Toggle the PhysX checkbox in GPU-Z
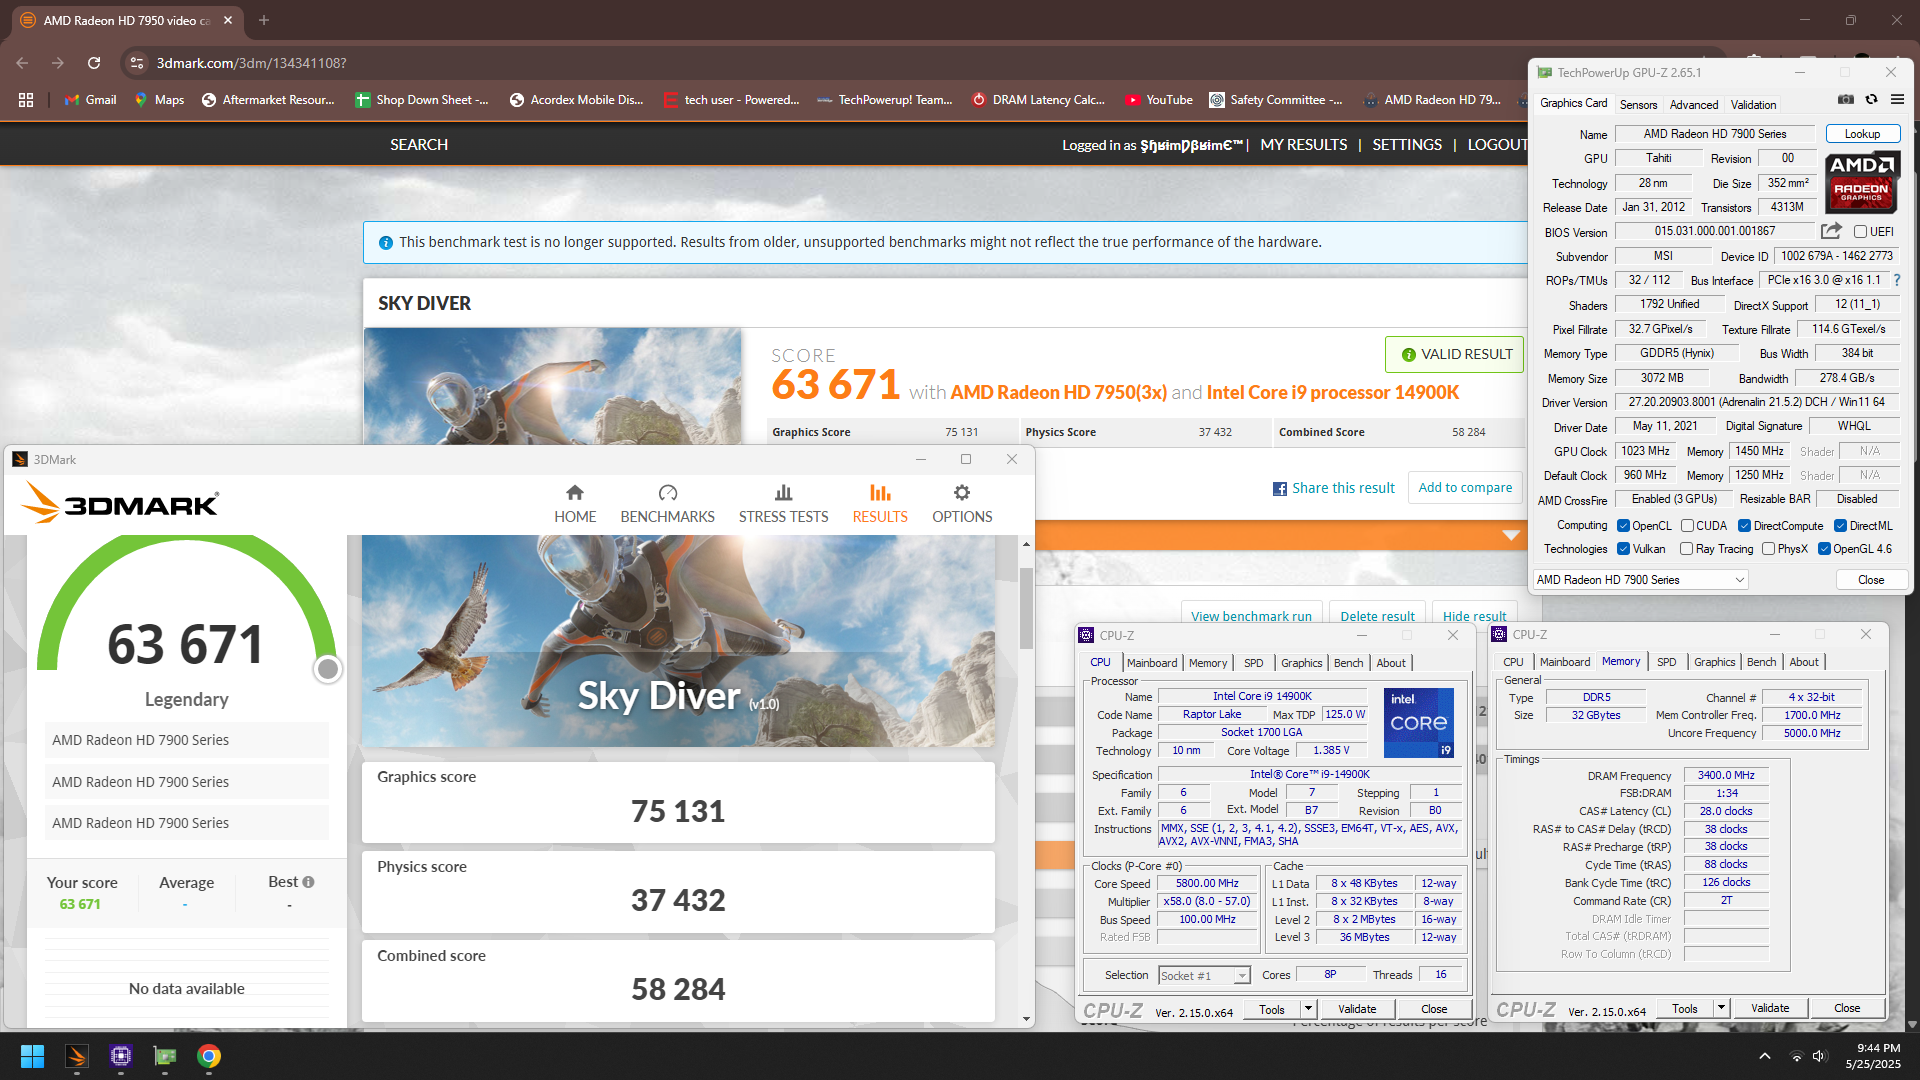The width and height of the screenshot is (1920, 1080). pyautogui.click(x=1769, y=549)
